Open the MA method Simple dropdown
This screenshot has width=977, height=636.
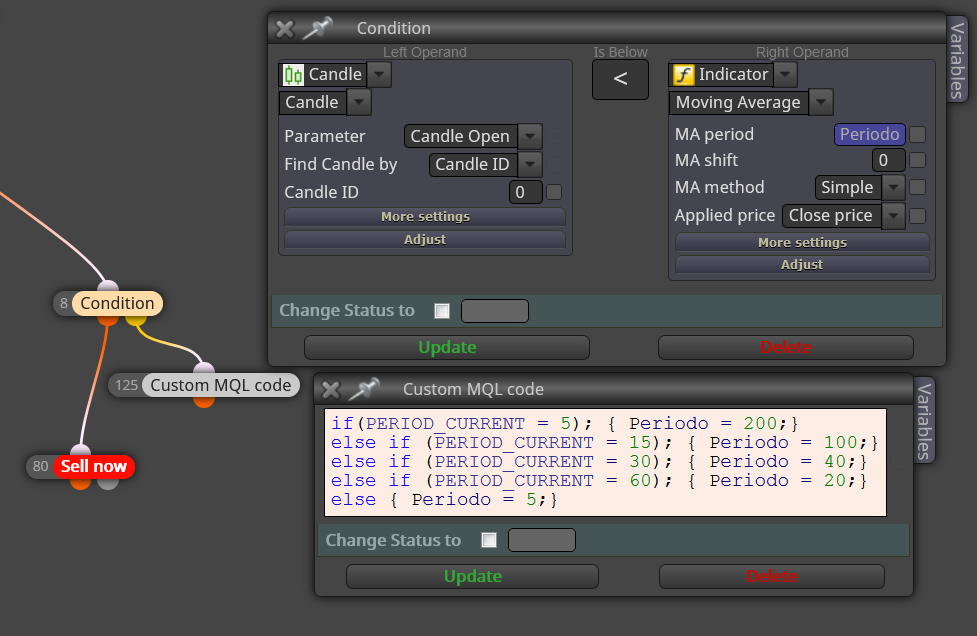tap(894, 187)
